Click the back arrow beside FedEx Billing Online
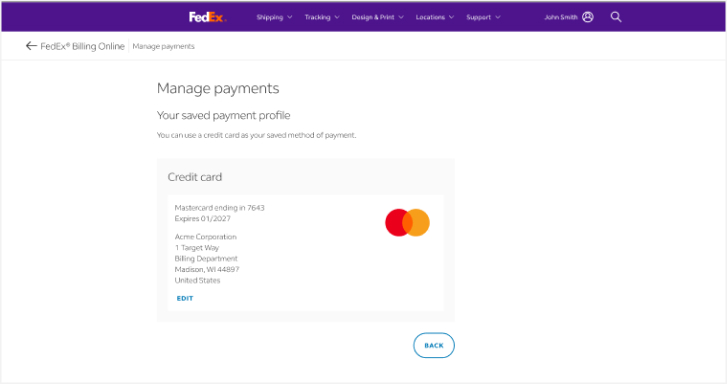Viewport: 727px width, 384px height. tap(31, 46)
